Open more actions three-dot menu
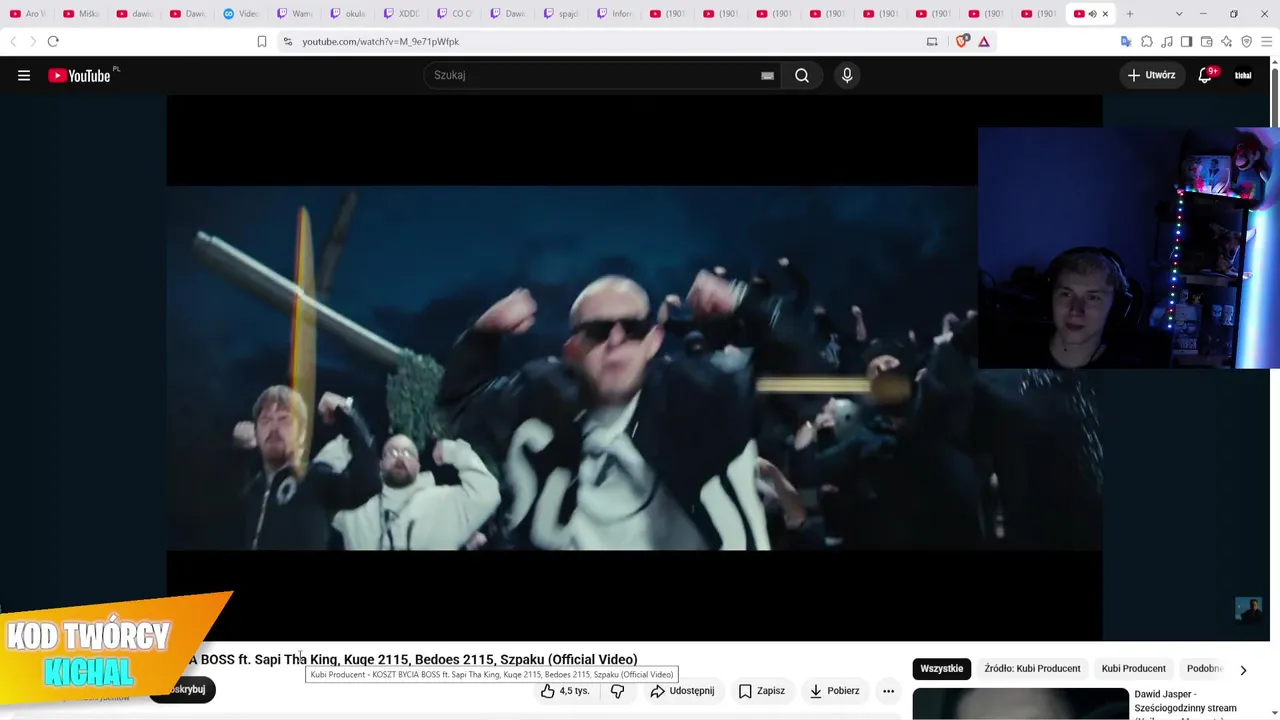Screen dimensions: 1280x720 (888, 691)
